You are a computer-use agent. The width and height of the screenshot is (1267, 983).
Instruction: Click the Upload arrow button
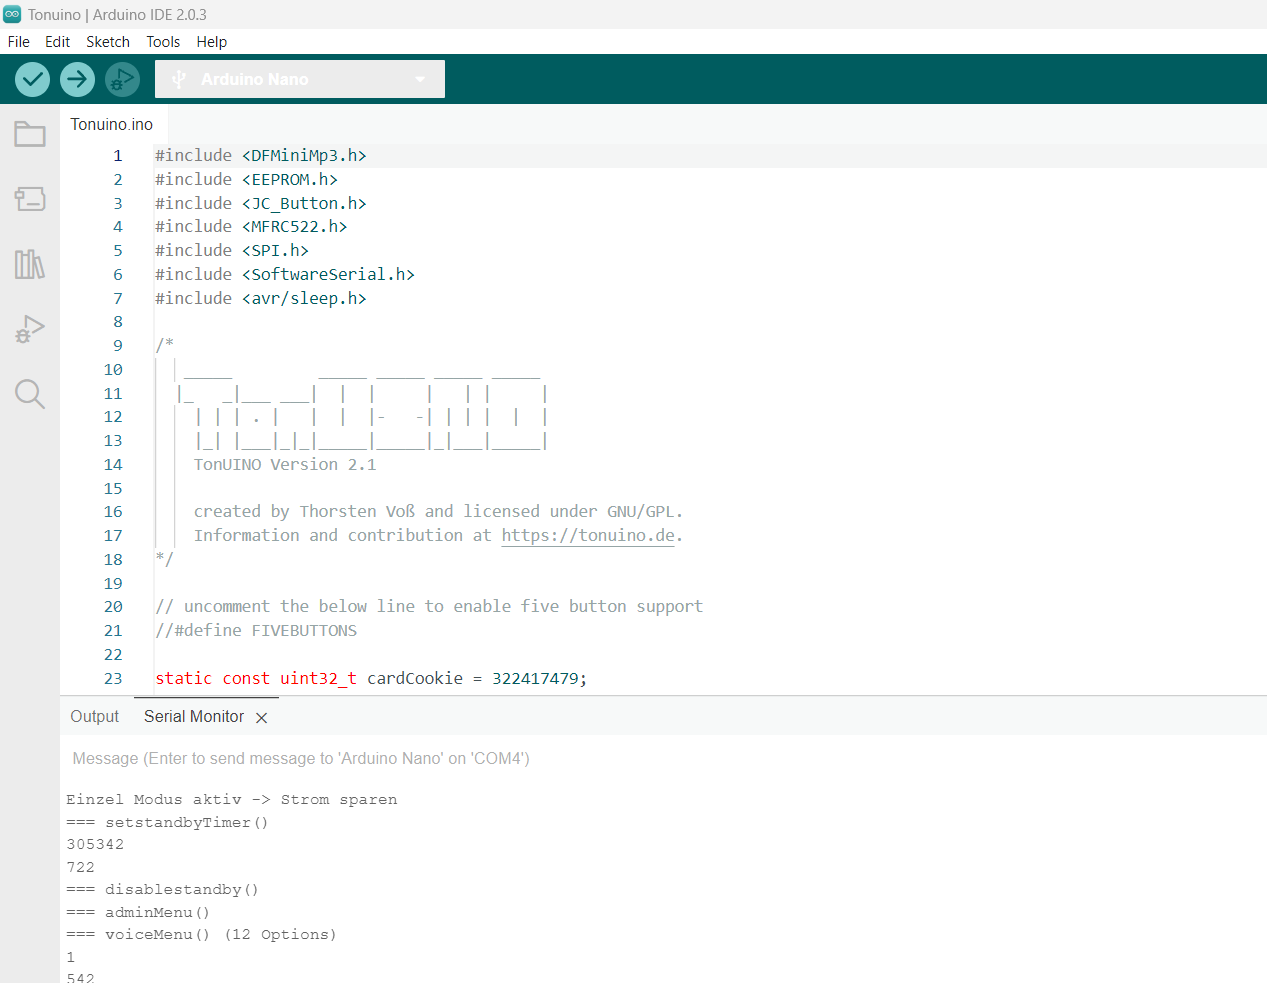[x=77, y=79]
